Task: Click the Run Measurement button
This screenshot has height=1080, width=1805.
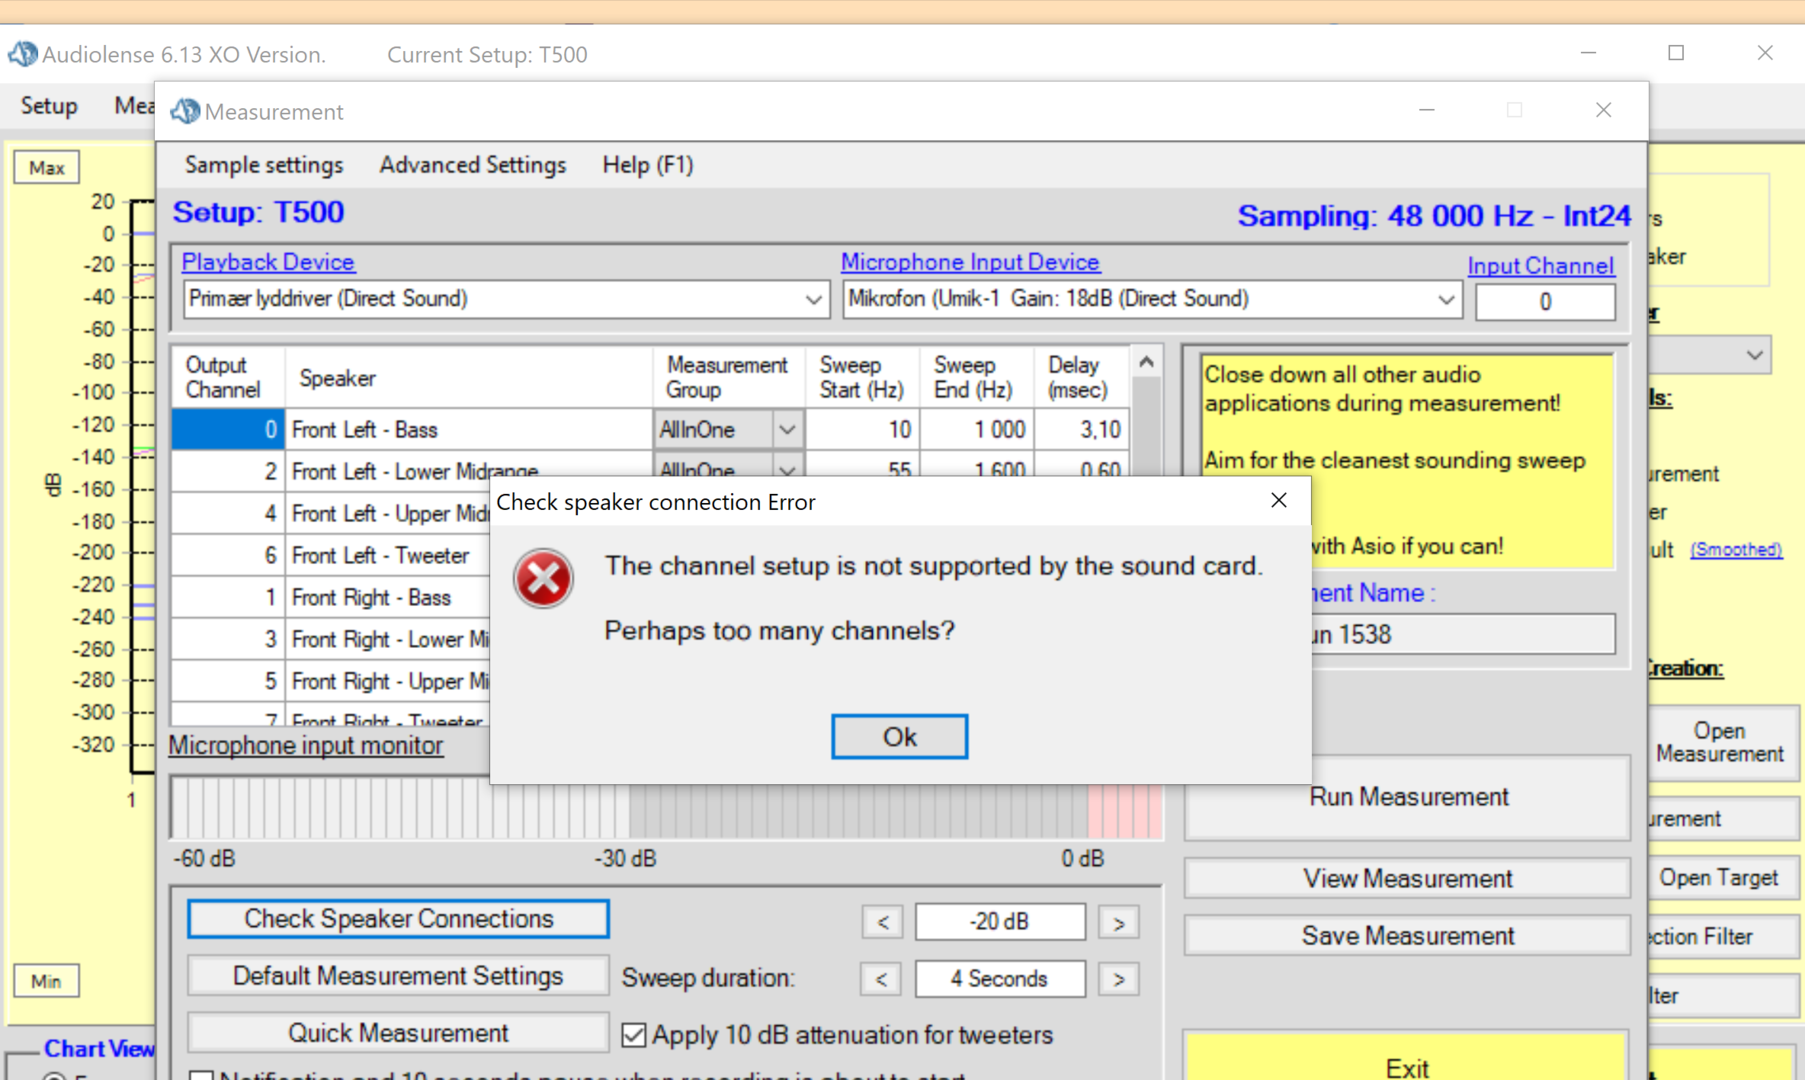Action: (x=1407, y=798)
